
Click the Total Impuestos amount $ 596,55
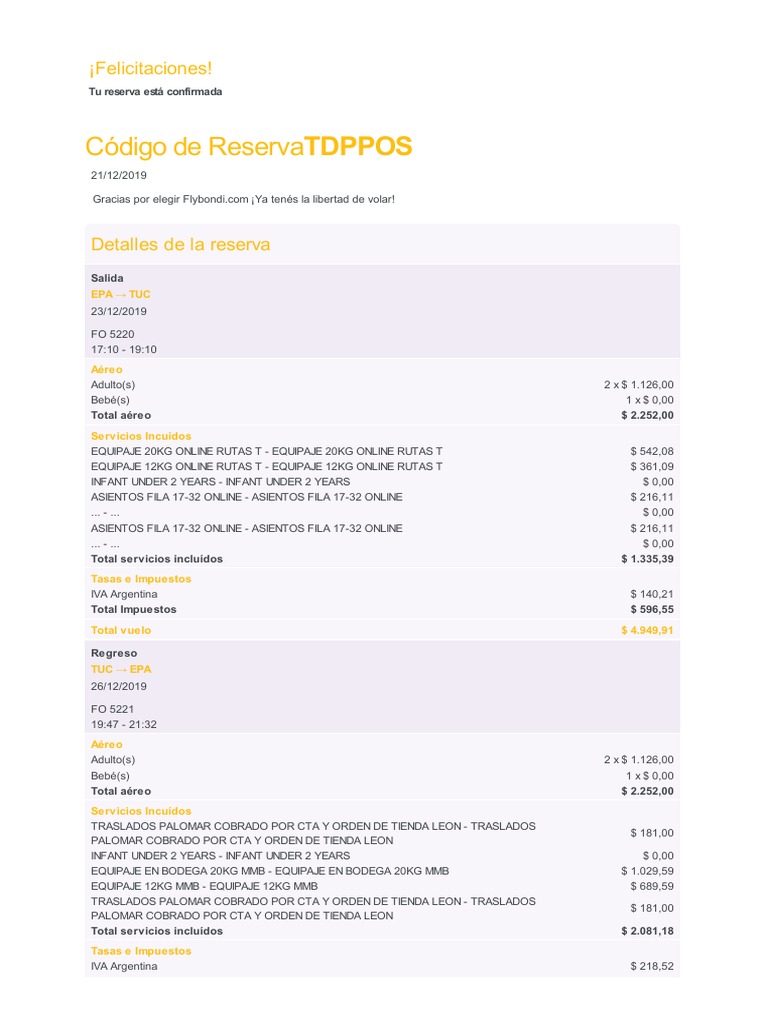coord(651,609)
